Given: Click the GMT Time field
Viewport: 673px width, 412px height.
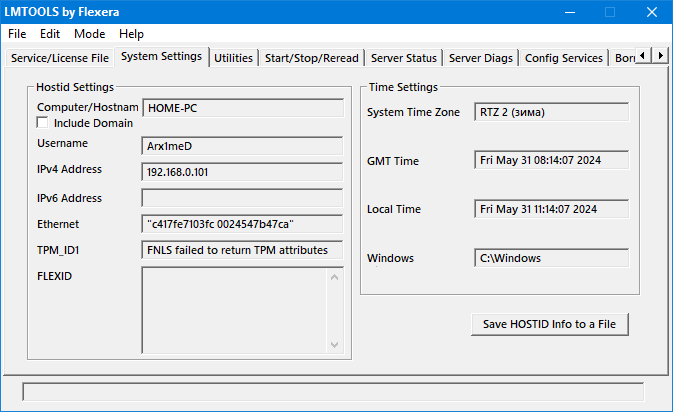Looking at the screenshot, I should tap(552, 160).
